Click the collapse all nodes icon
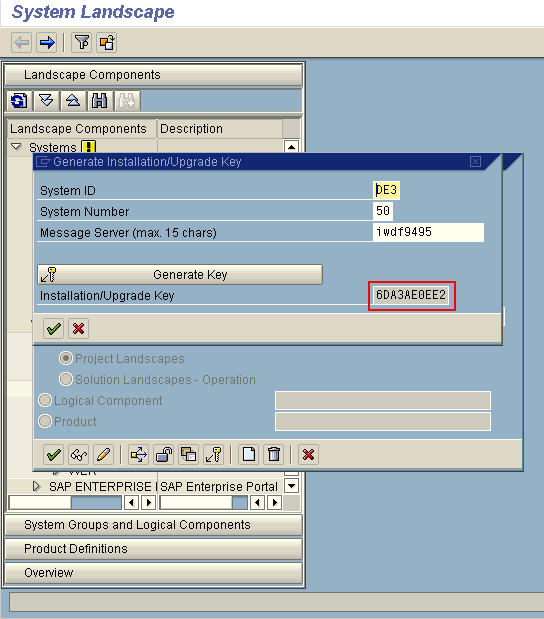 (73, 101)
